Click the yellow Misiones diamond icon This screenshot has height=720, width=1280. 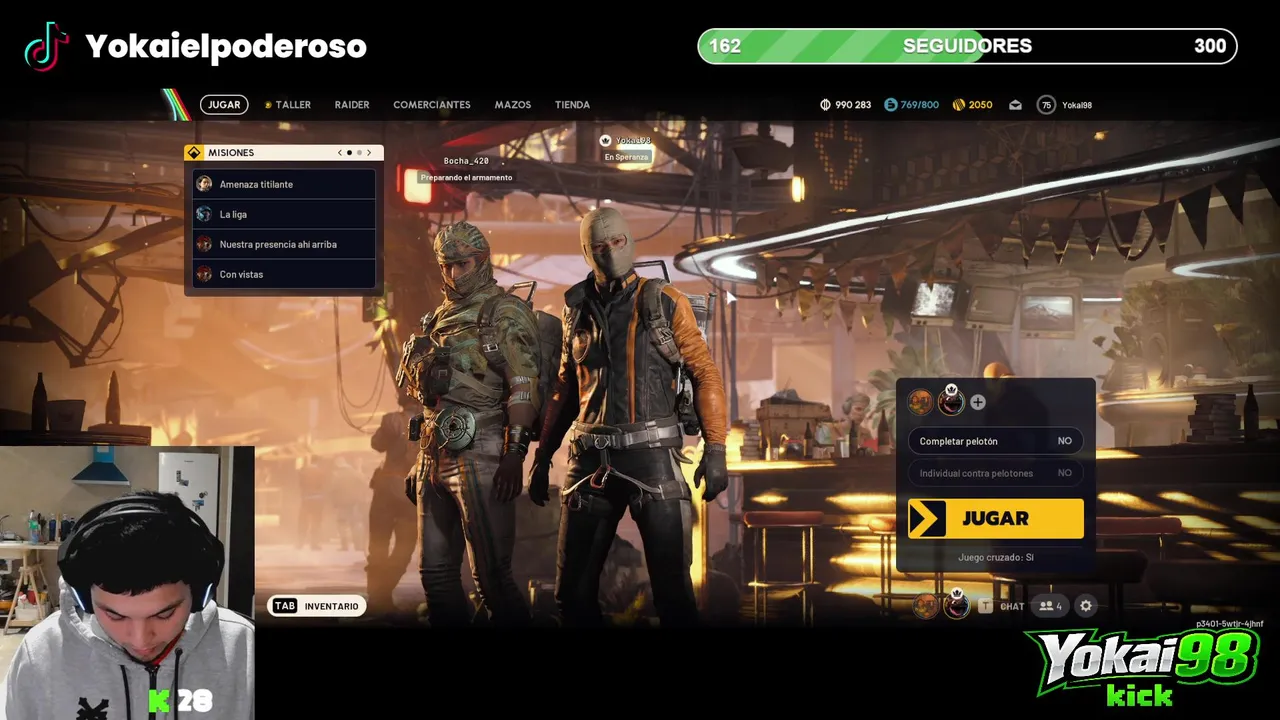tap(194, 153)
